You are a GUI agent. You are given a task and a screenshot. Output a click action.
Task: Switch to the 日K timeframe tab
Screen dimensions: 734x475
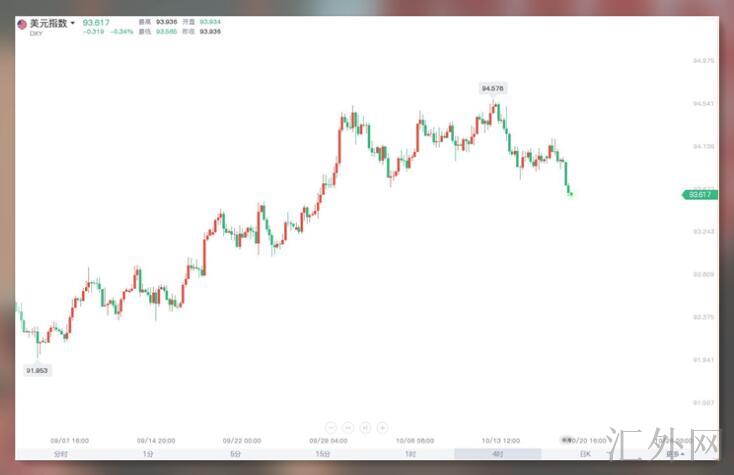585,454
